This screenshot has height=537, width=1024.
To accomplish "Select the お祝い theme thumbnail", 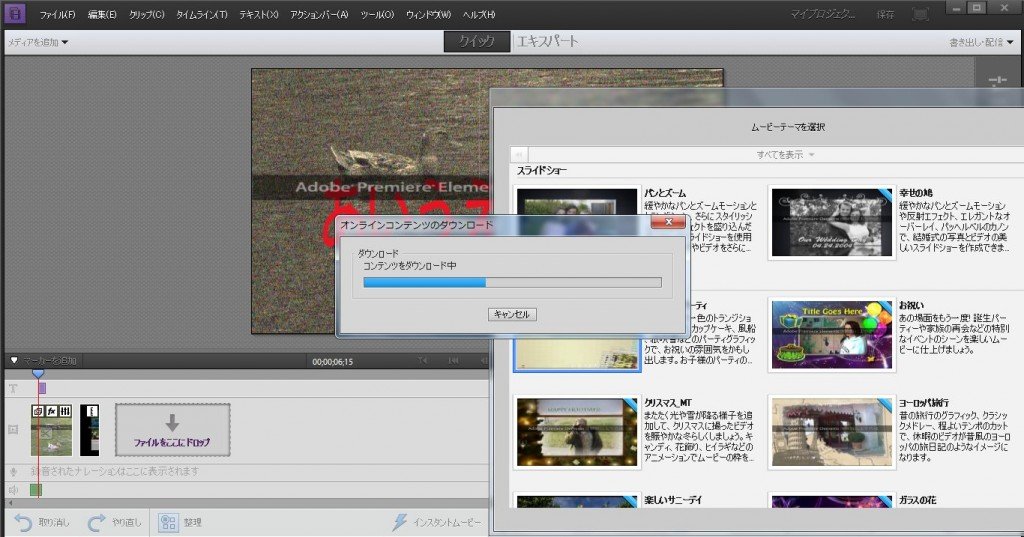I will [831, 334].
